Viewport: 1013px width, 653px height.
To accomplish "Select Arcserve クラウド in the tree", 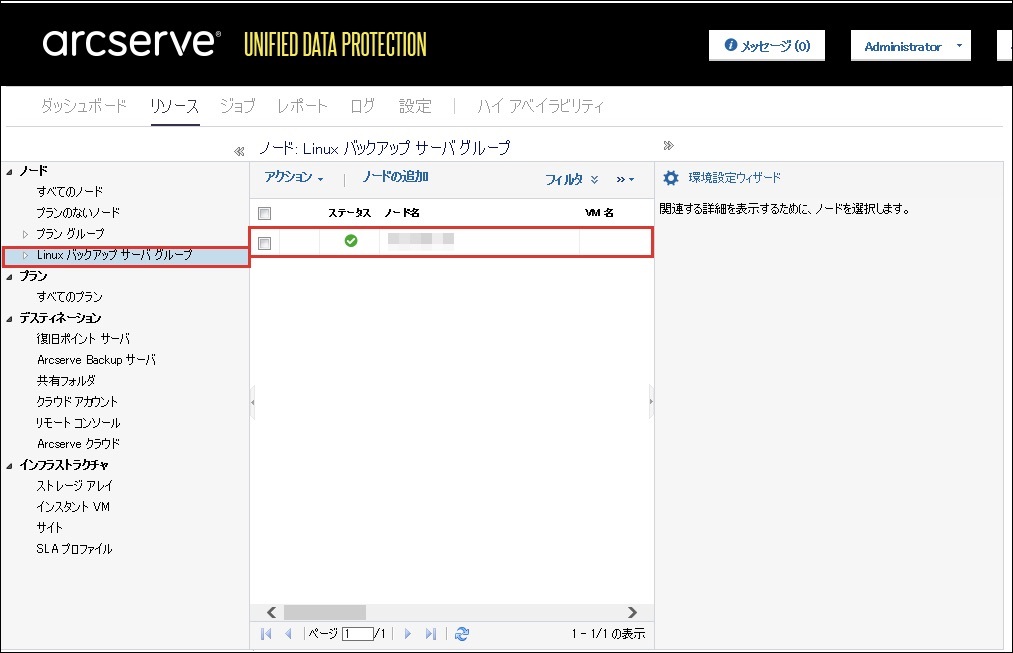I will tap(78, 444).
